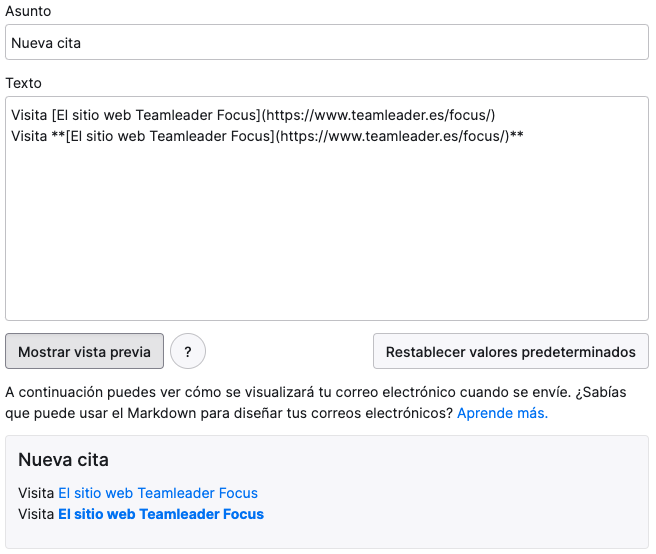Click the Texto field label
The width and height of the screenshot is (656, 554).
click(x=23, y=83)
